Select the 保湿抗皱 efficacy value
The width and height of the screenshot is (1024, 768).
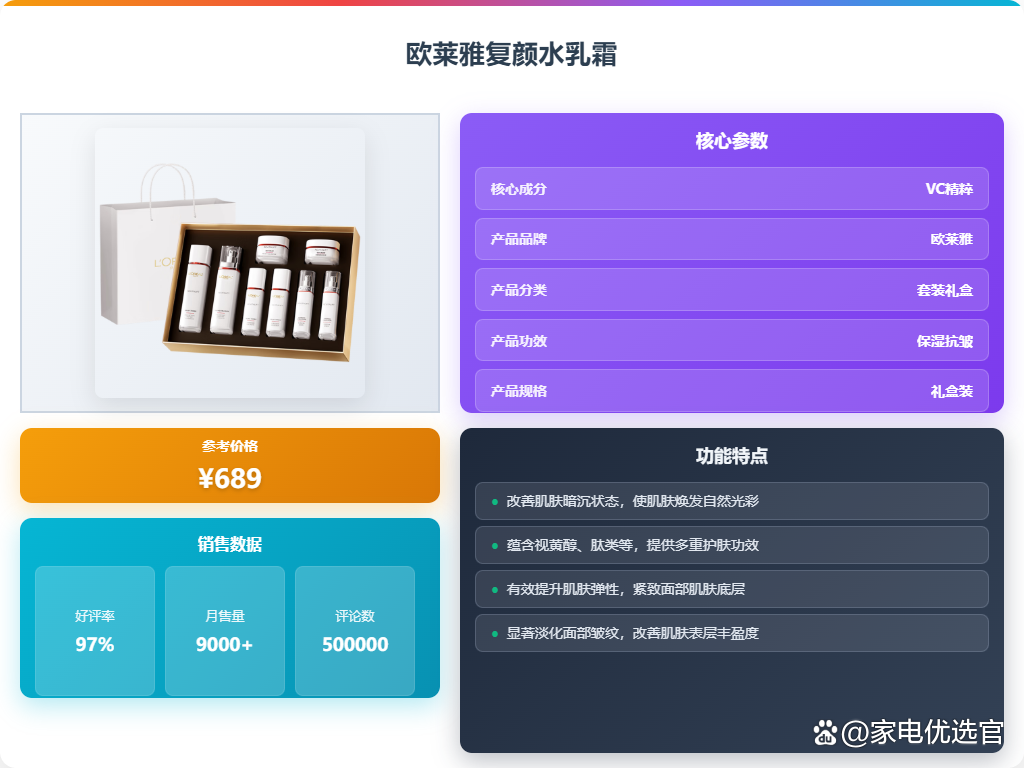pos(944,341)
